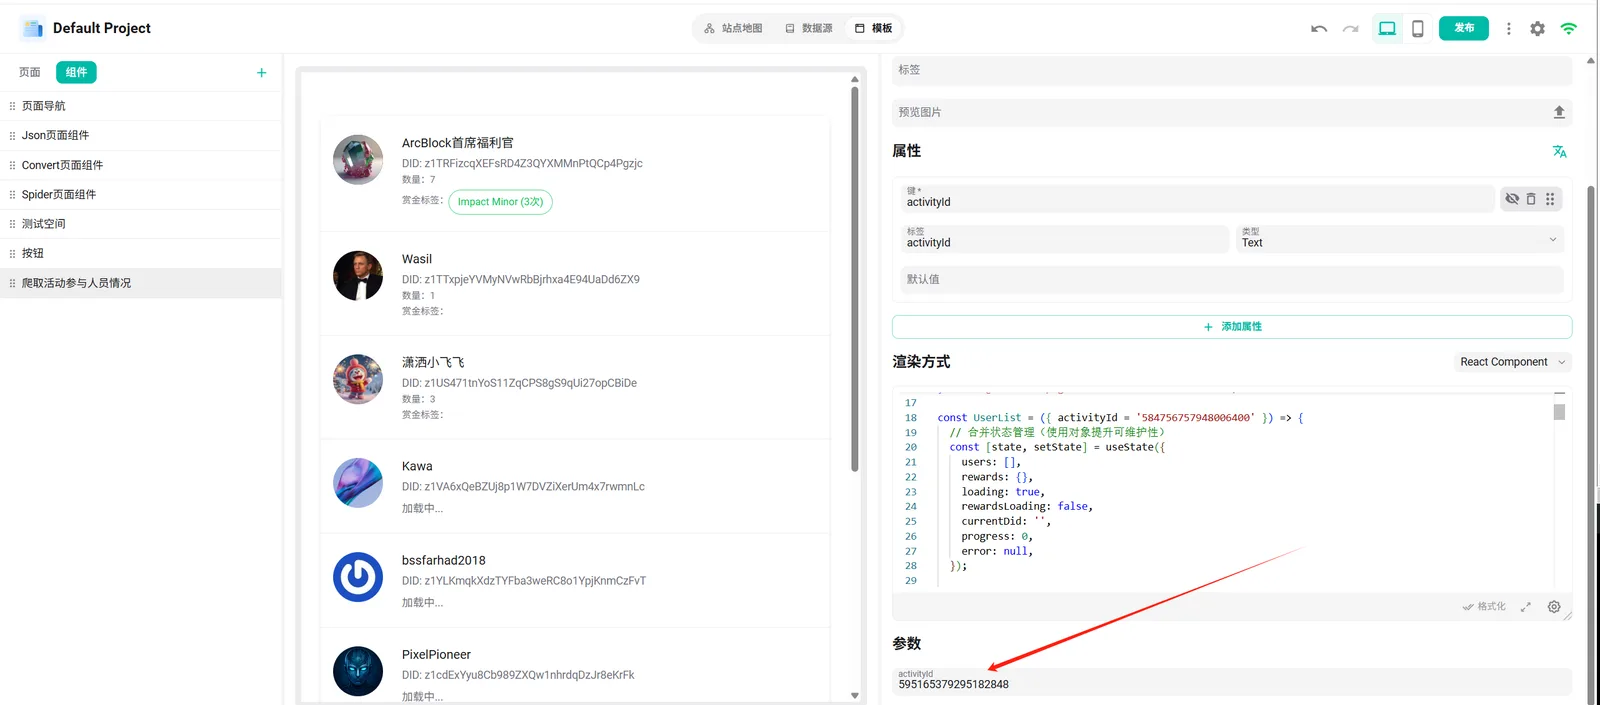This screenshot has height=705, width=1600.
Task: Upload preview image with upload icon
Action: (x=1559, y=112)
